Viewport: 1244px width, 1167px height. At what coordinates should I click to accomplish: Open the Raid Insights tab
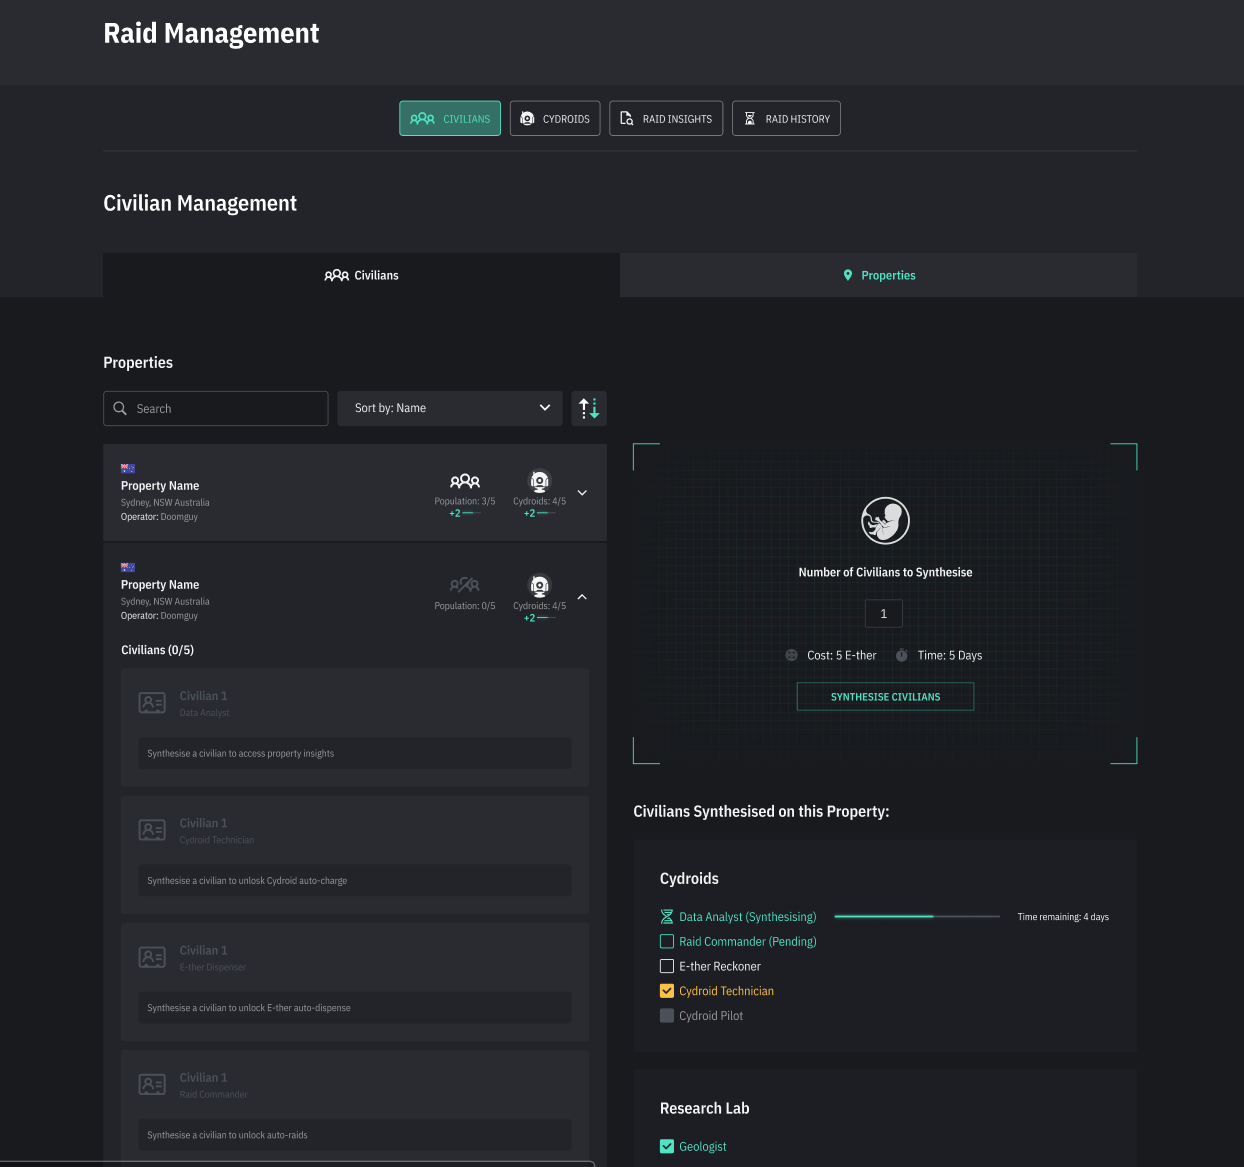point(666,119)
